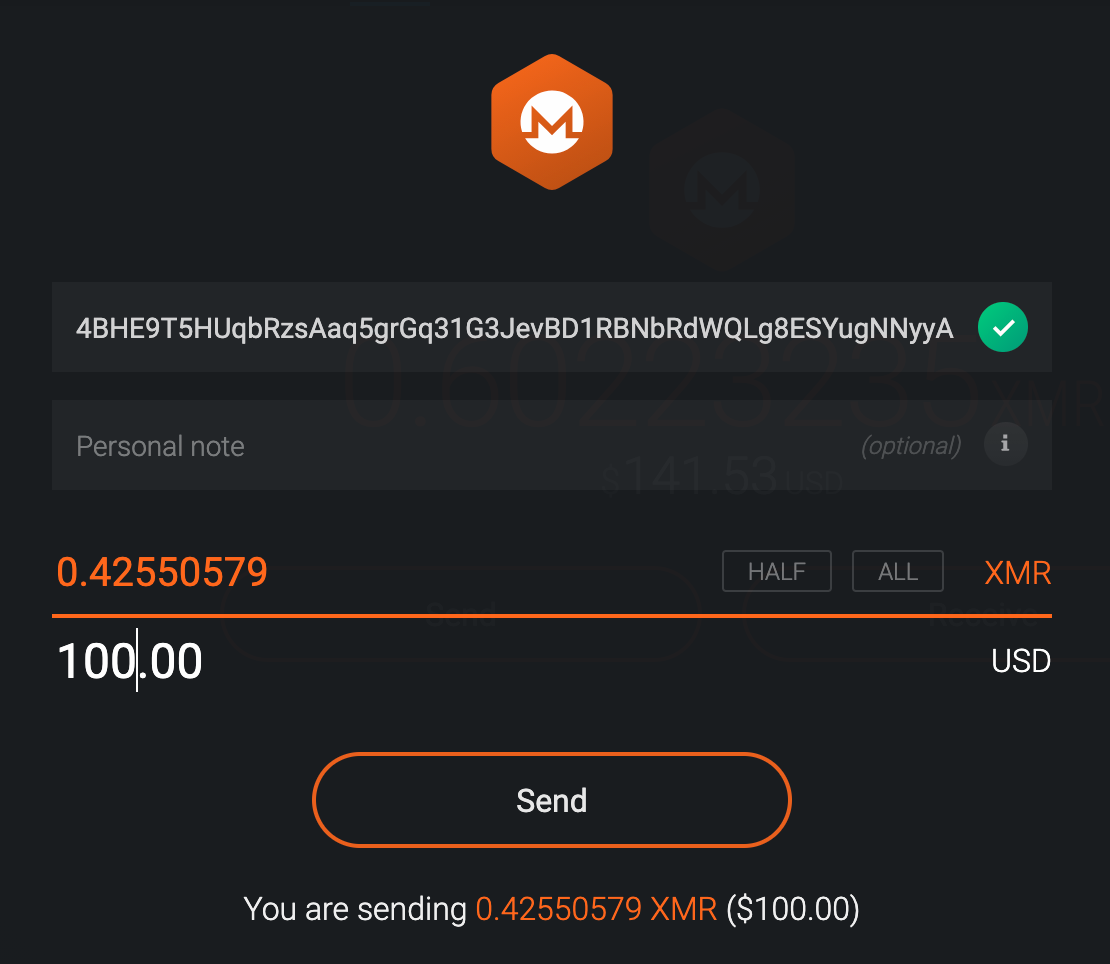
Task: Click the (optional) hint in the note field
Action: click(910, 446)
